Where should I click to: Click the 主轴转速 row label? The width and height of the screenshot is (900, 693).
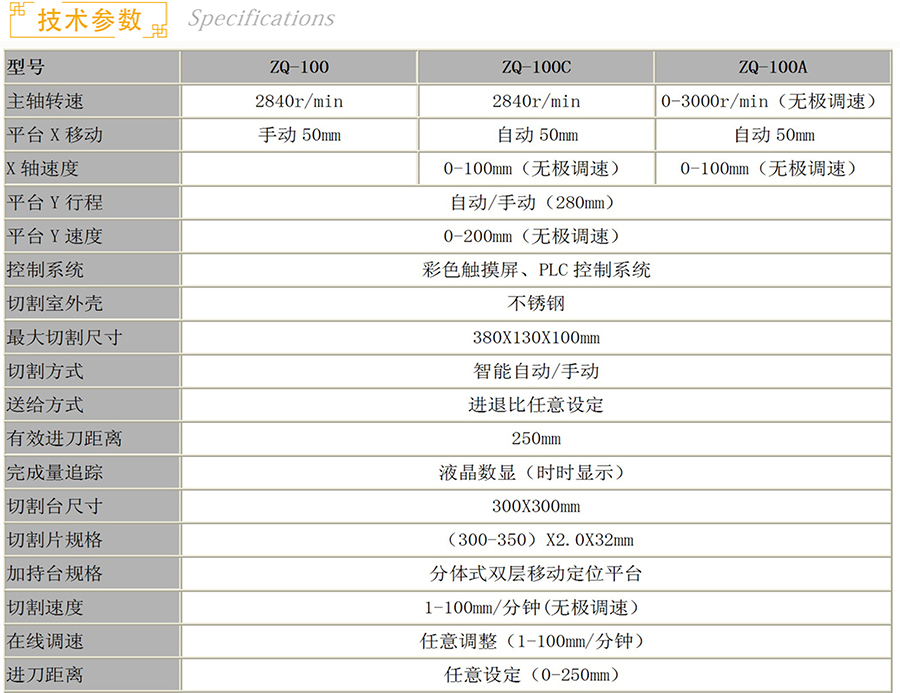(x=45, y=102)
